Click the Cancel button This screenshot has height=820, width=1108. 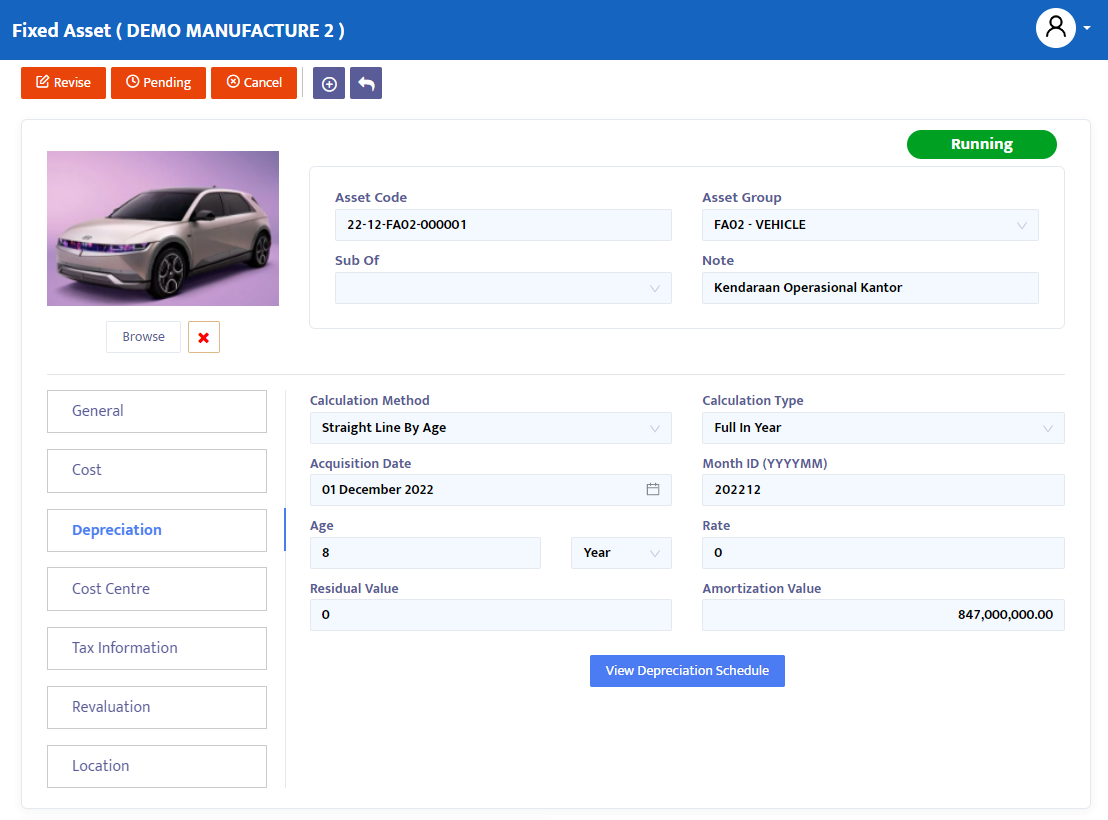[254, 83]
